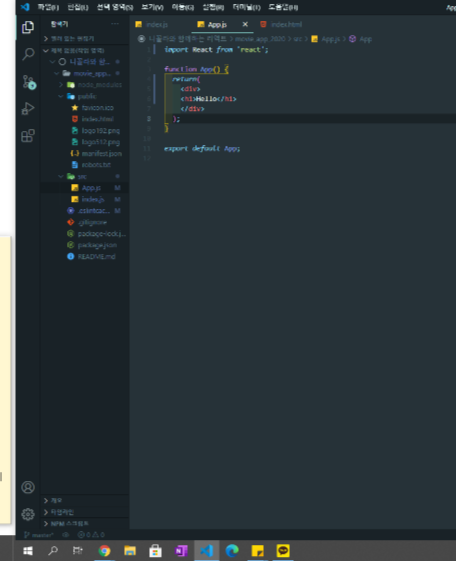Open Sticky Notes from taskbar
Screen dimensions: 456x561
pos(258,550)
